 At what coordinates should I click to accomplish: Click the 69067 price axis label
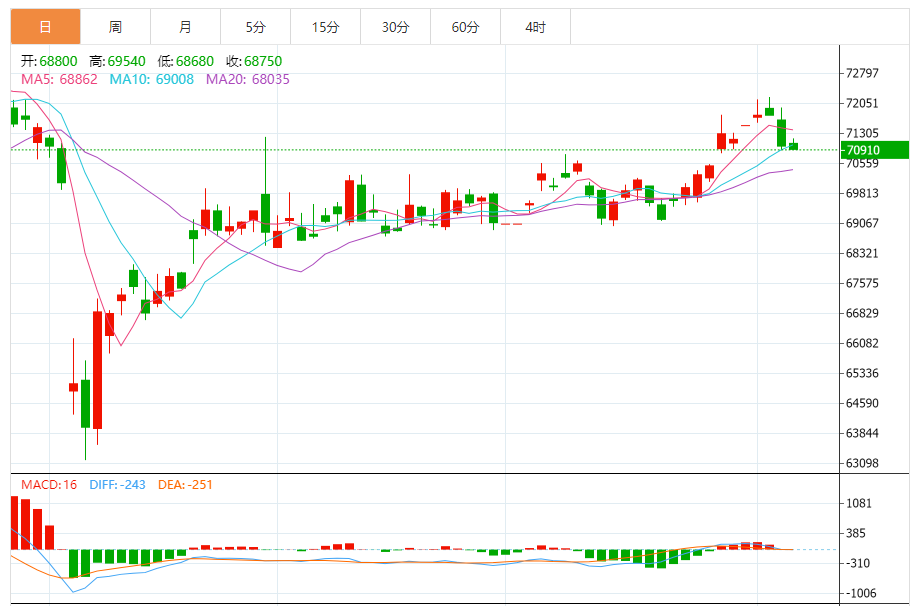(862, 223)
